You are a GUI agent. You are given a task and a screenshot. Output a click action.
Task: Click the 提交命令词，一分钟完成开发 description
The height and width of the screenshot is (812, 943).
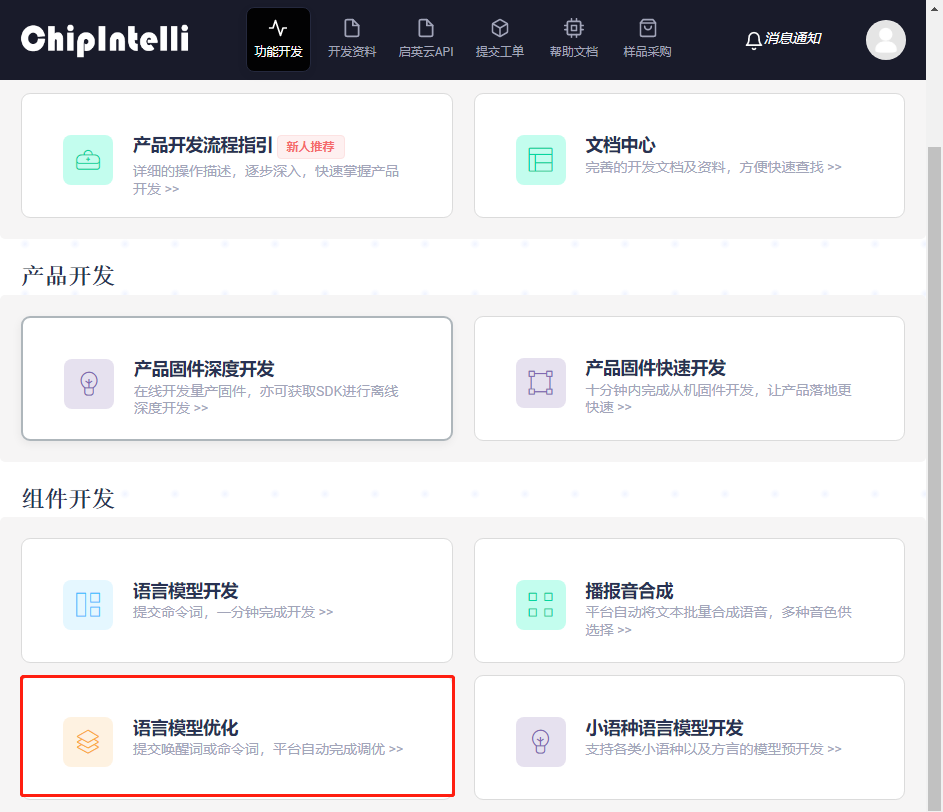coord(233,612)
